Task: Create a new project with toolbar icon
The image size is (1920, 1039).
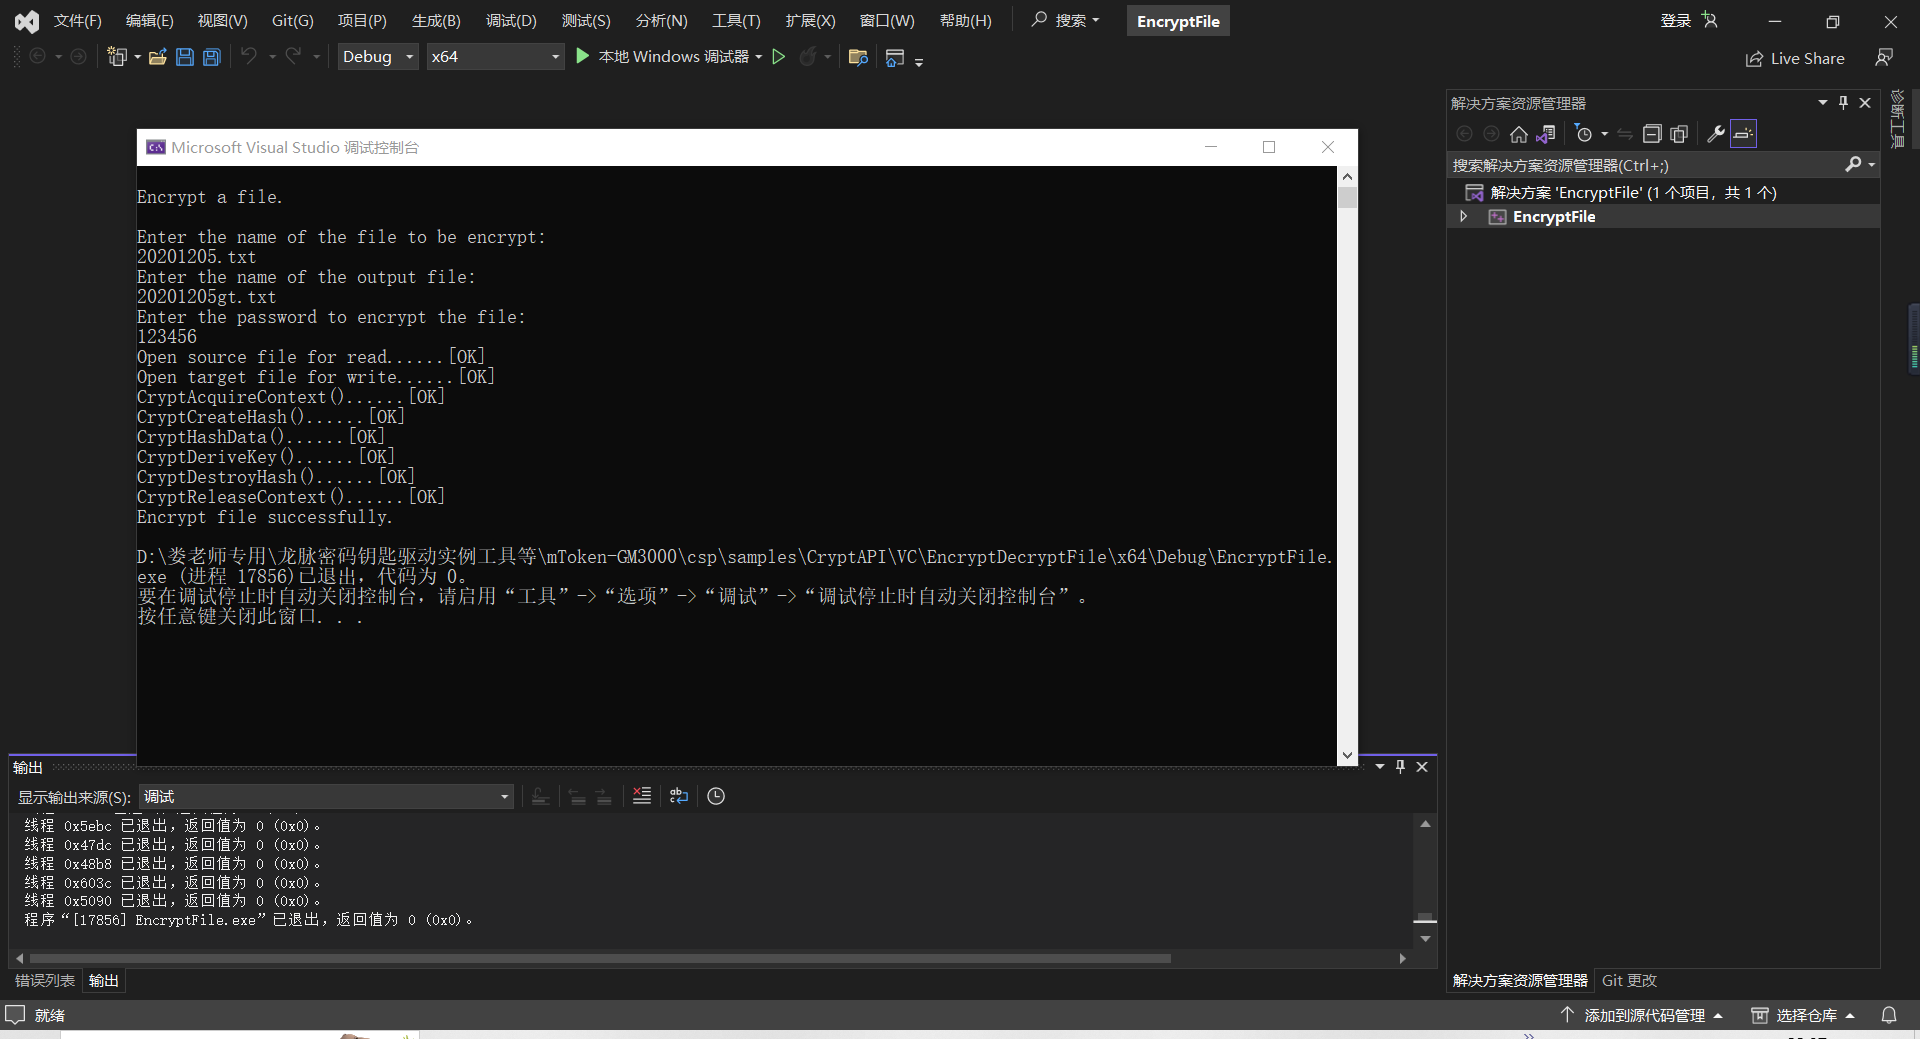Action: [x=117, y=57]
